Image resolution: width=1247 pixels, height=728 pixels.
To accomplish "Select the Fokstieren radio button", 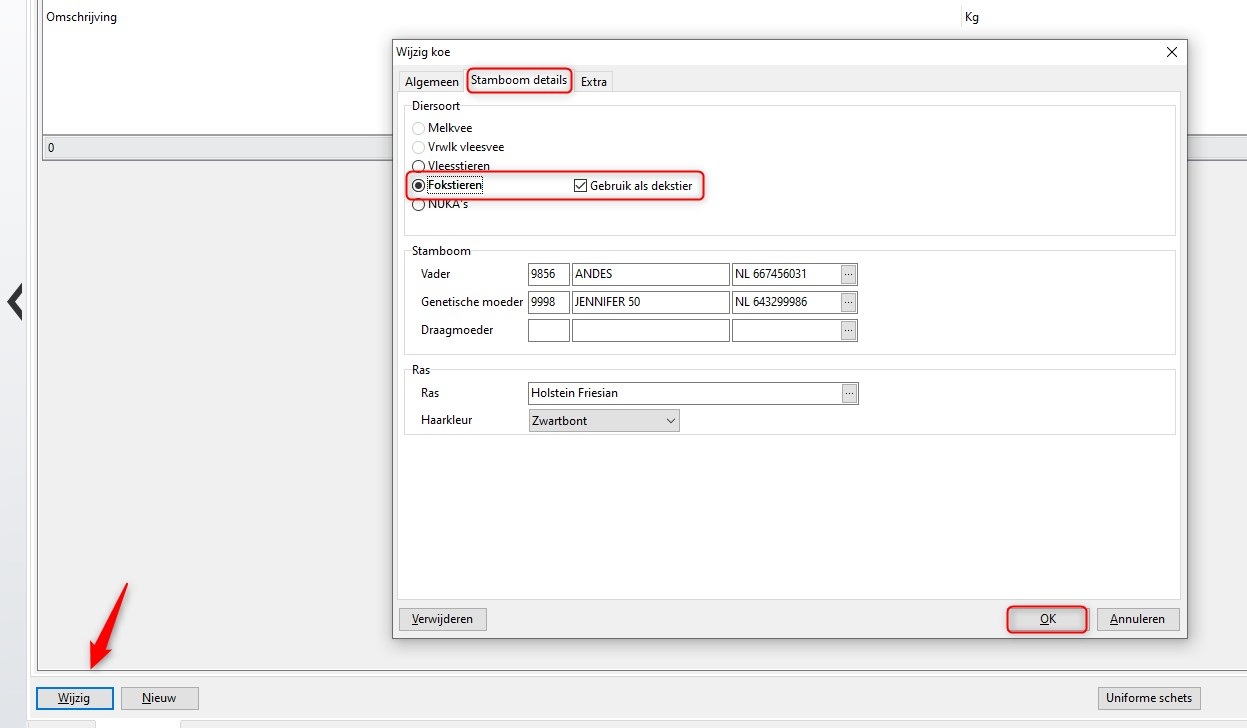I will (x=419, y=185).
